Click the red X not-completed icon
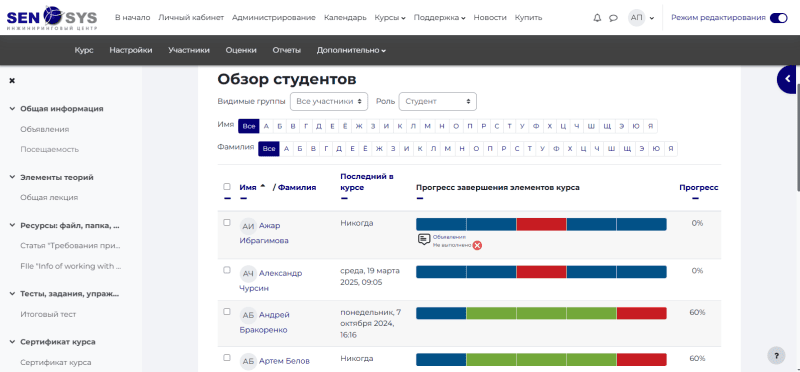 [477, 245]
